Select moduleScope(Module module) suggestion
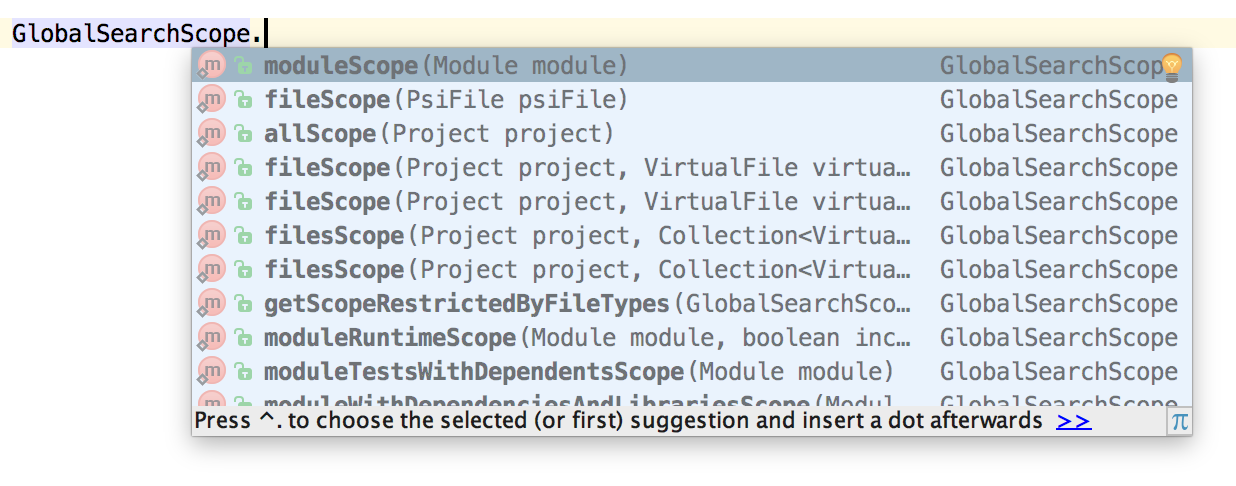1236x486 pixels. [x=691, y=66]
